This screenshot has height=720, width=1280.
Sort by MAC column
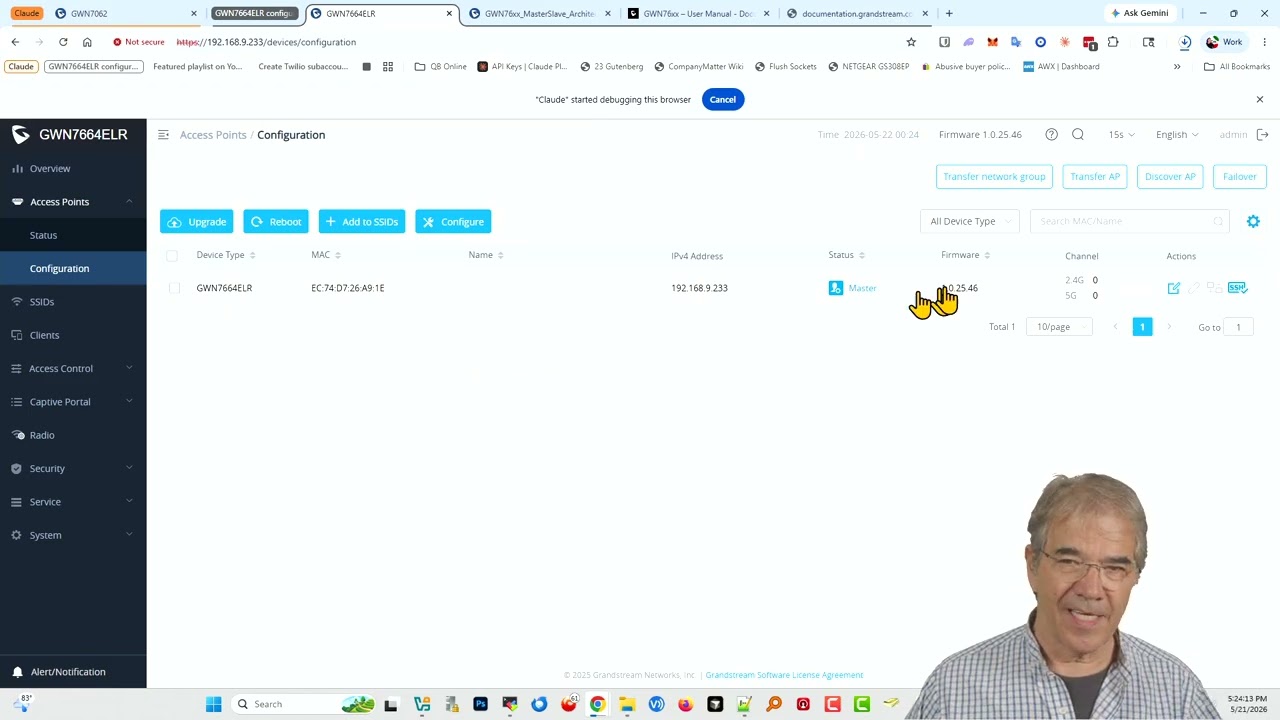point(338,255)
